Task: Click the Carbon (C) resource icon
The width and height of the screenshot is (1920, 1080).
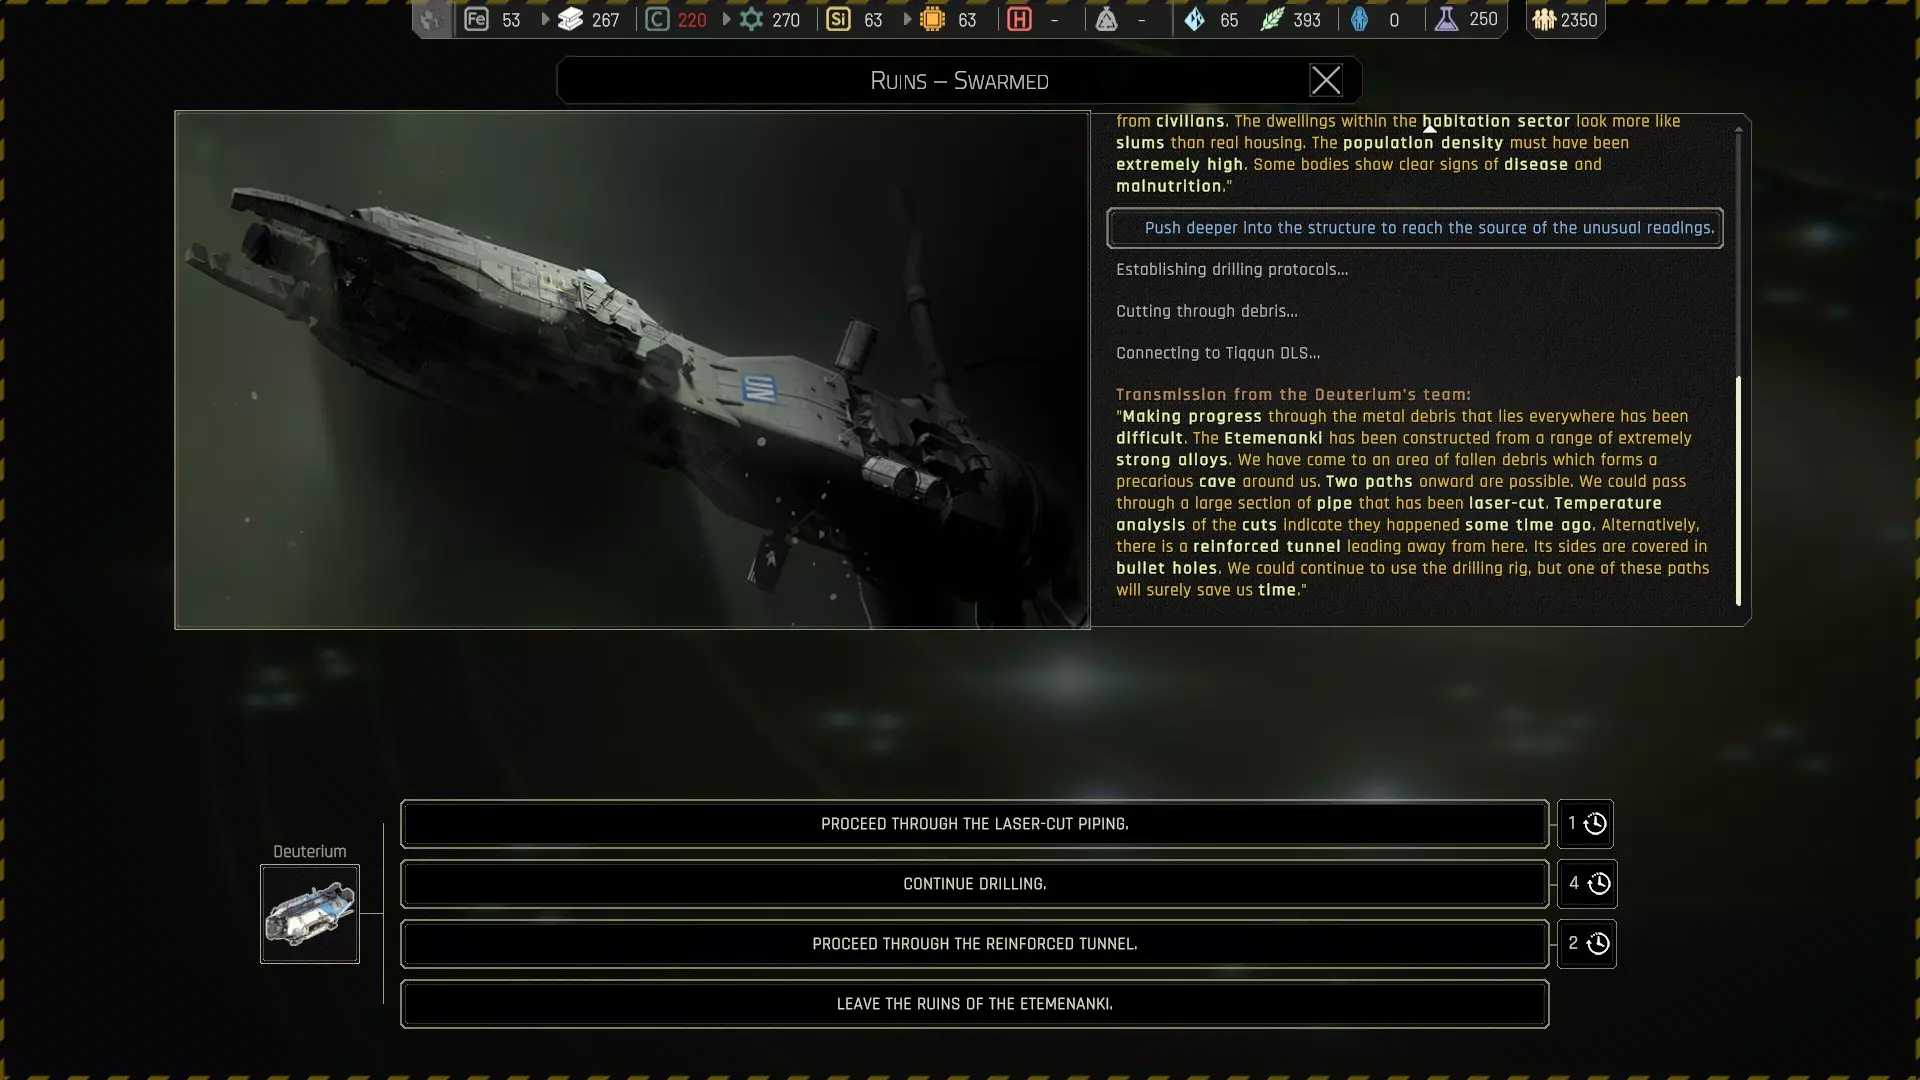Action: click(x=657, y=19)
